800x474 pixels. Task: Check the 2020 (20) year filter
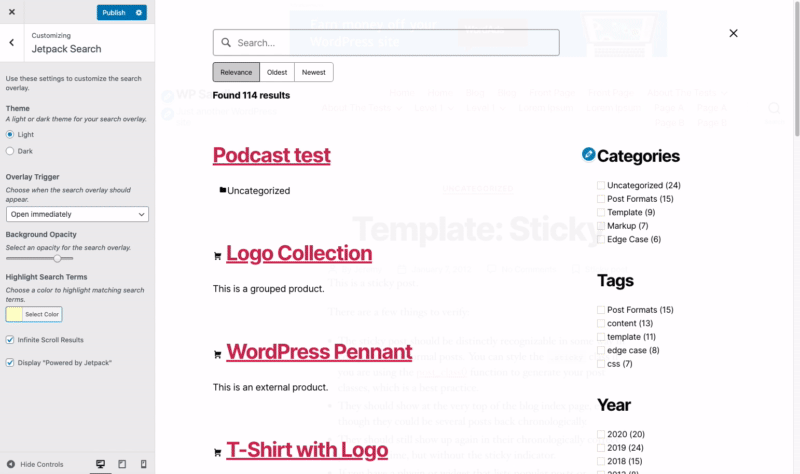coord(601,434)
